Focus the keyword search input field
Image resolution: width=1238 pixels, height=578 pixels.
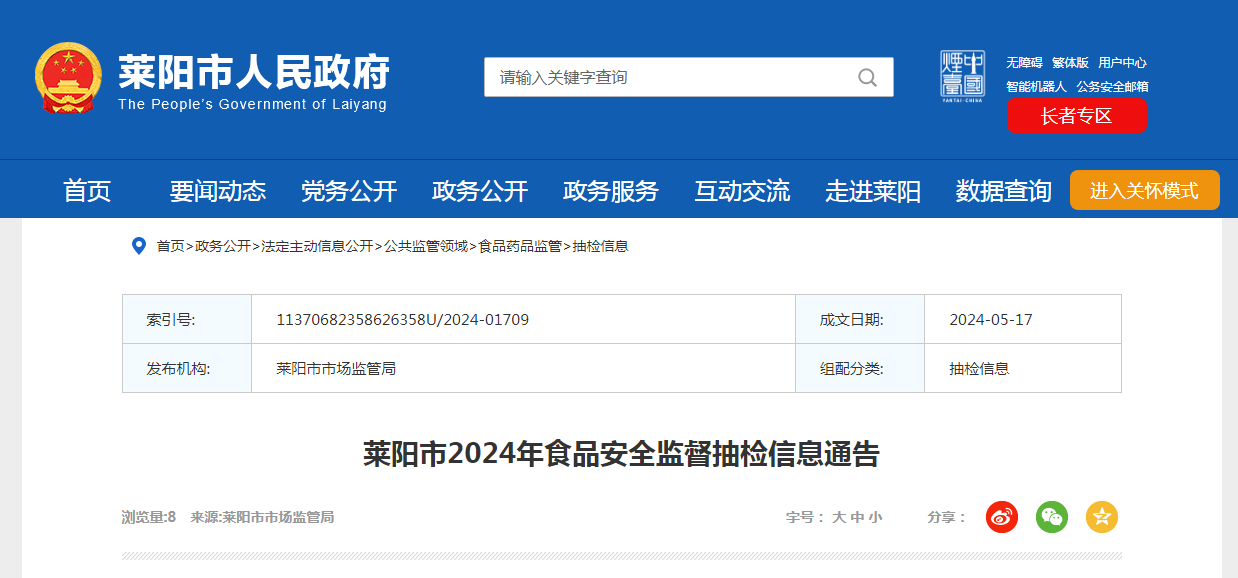pyautogui.click(x=670, y=77)
